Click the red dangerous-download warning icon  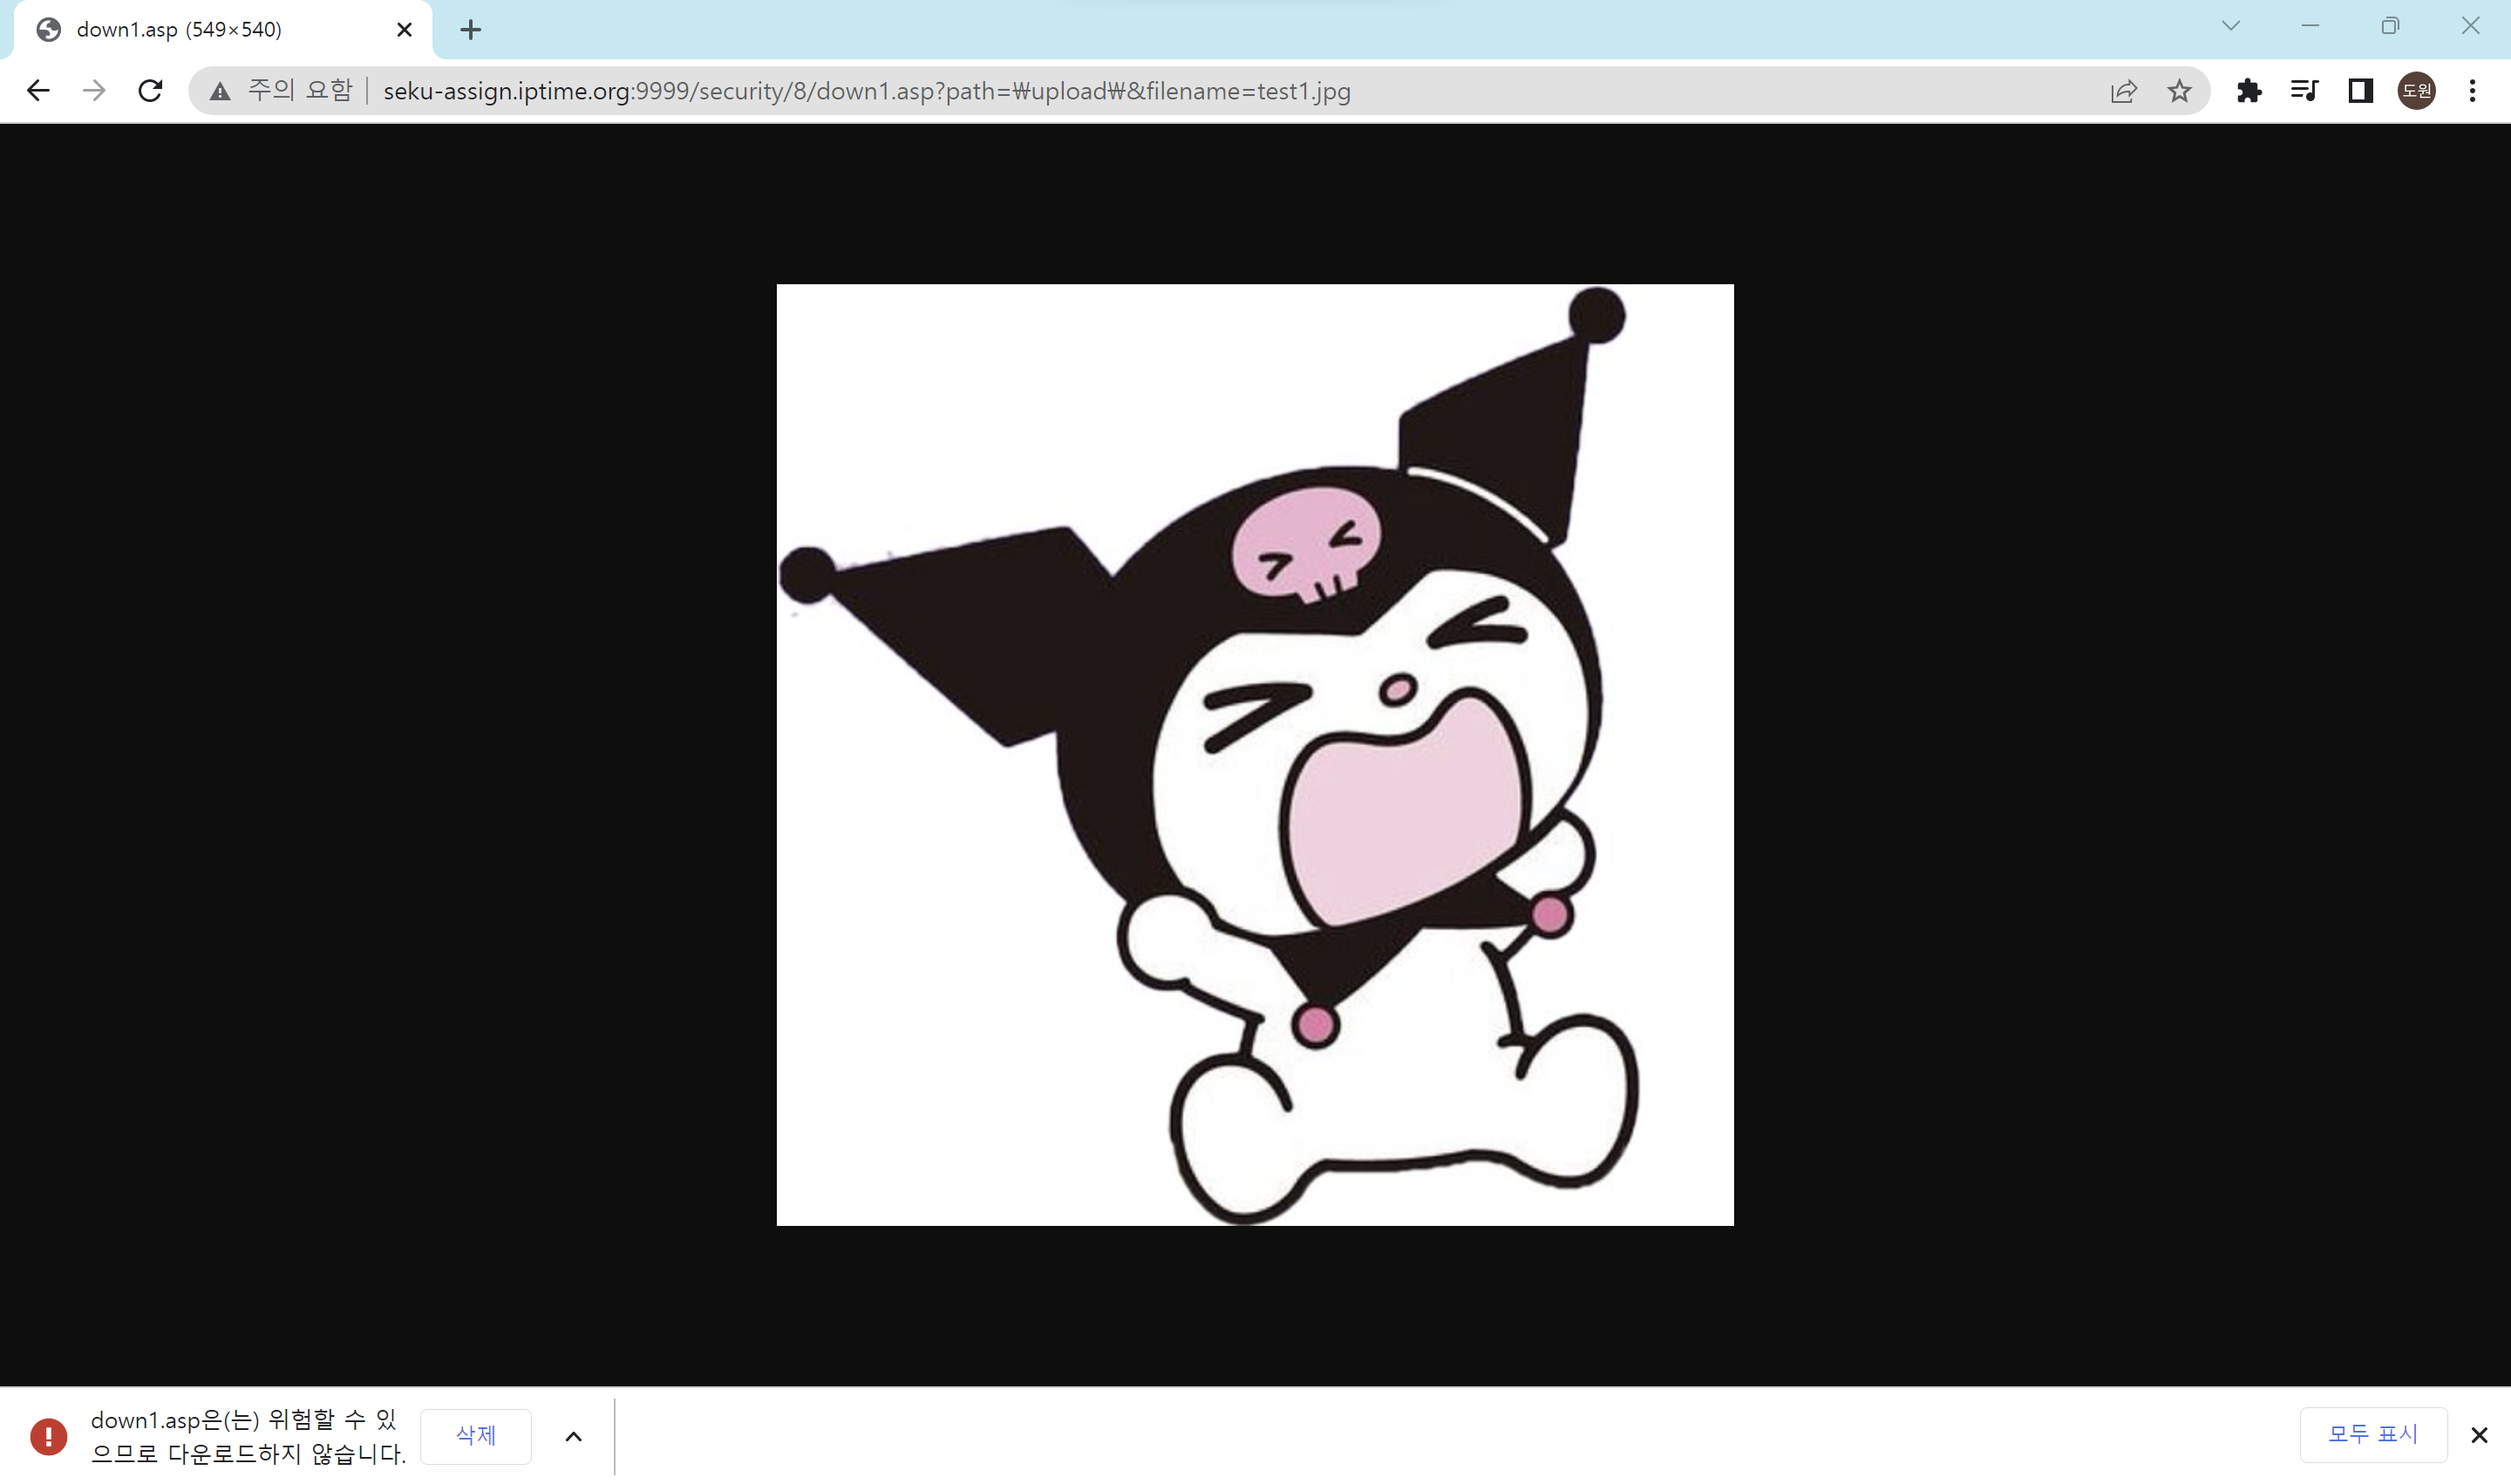48,1436
